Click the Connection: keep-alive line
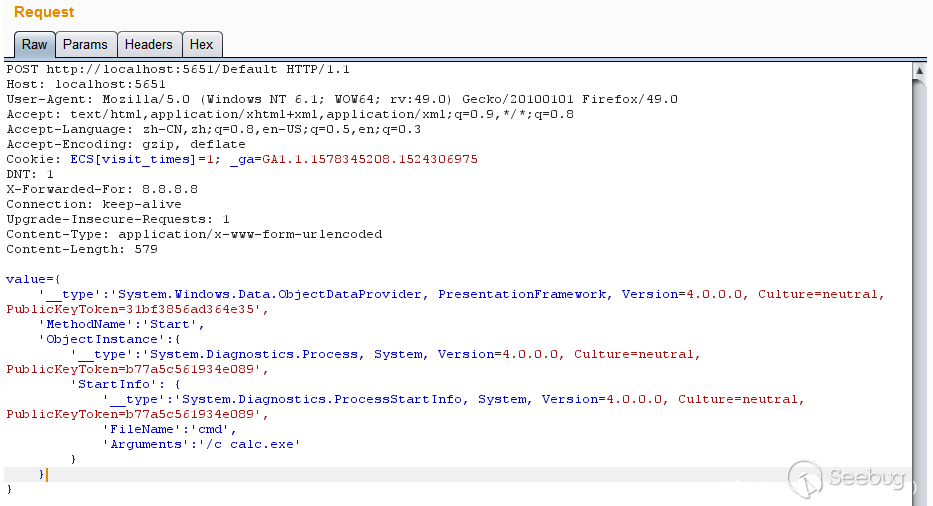Viewport: 933px width, 506px height. 93,204
